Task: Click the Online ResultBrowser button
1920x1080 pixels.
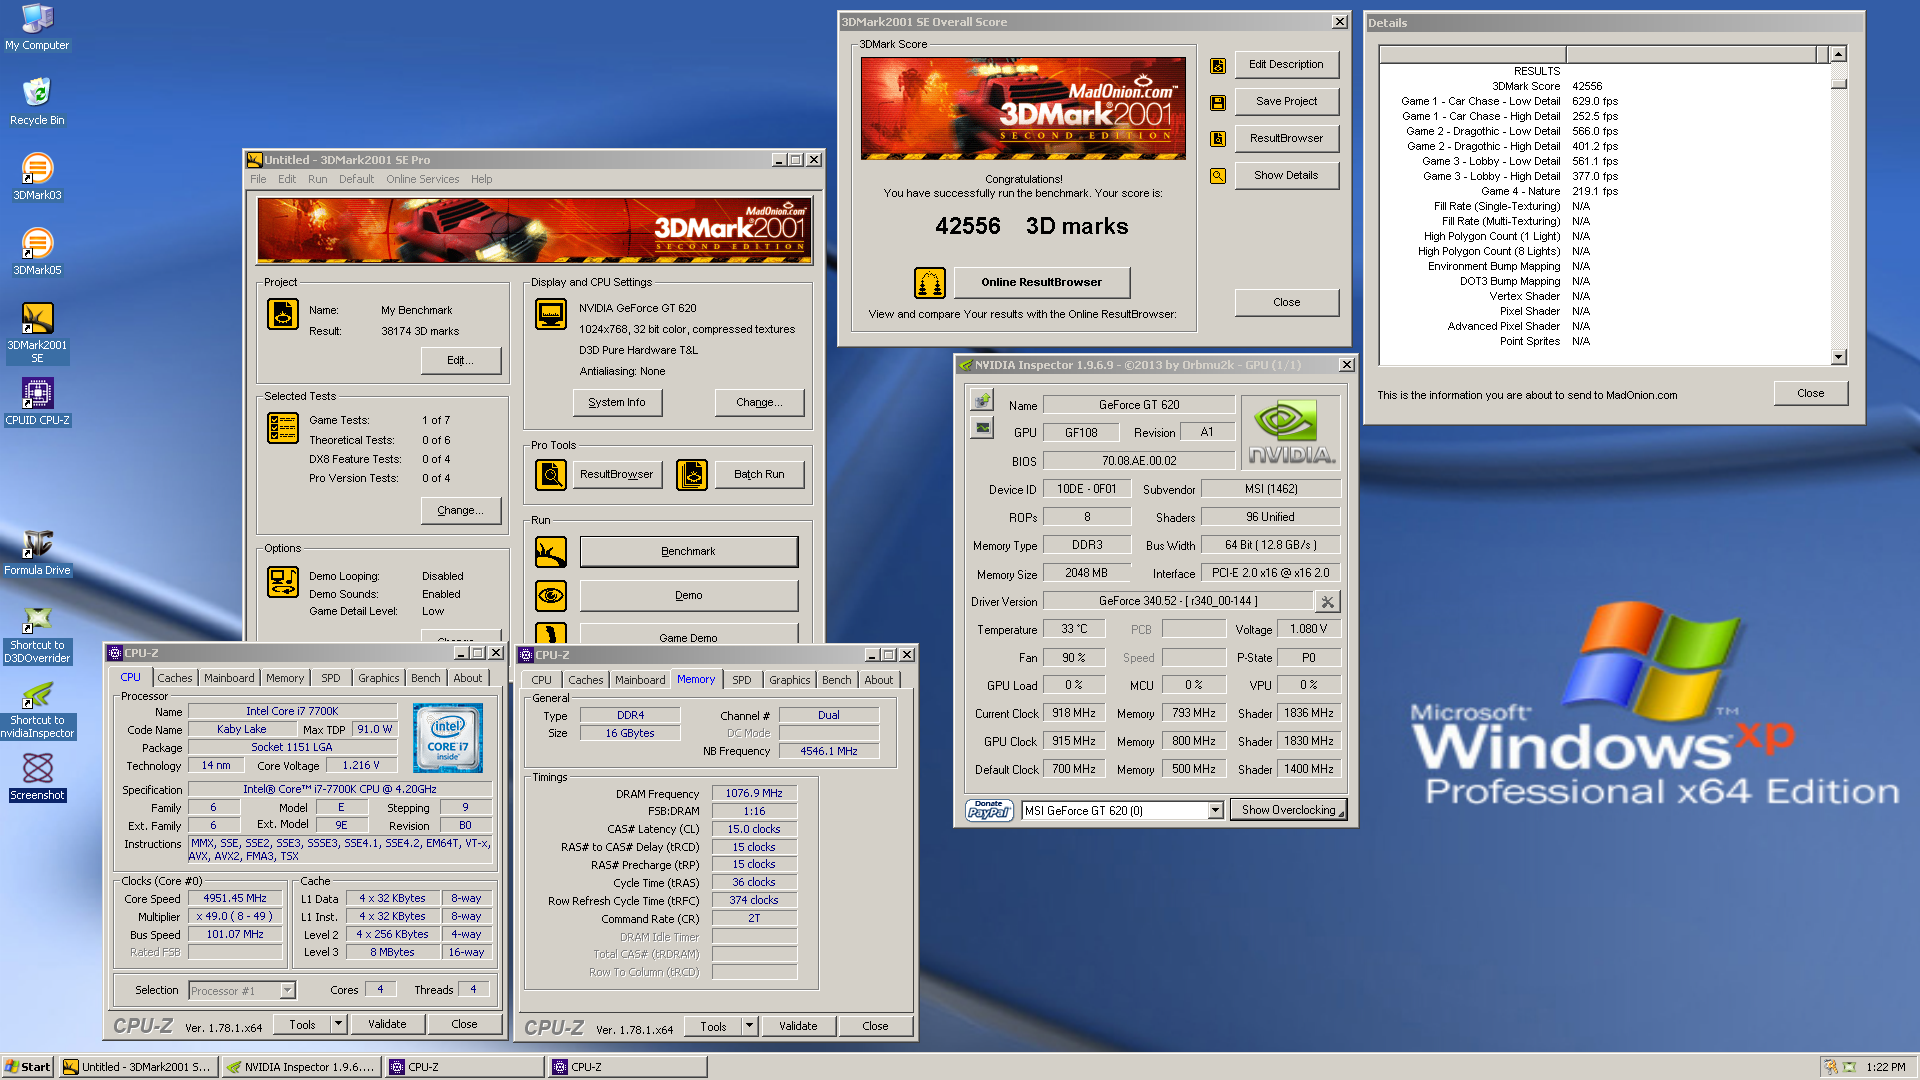Action: (1041, 282)
